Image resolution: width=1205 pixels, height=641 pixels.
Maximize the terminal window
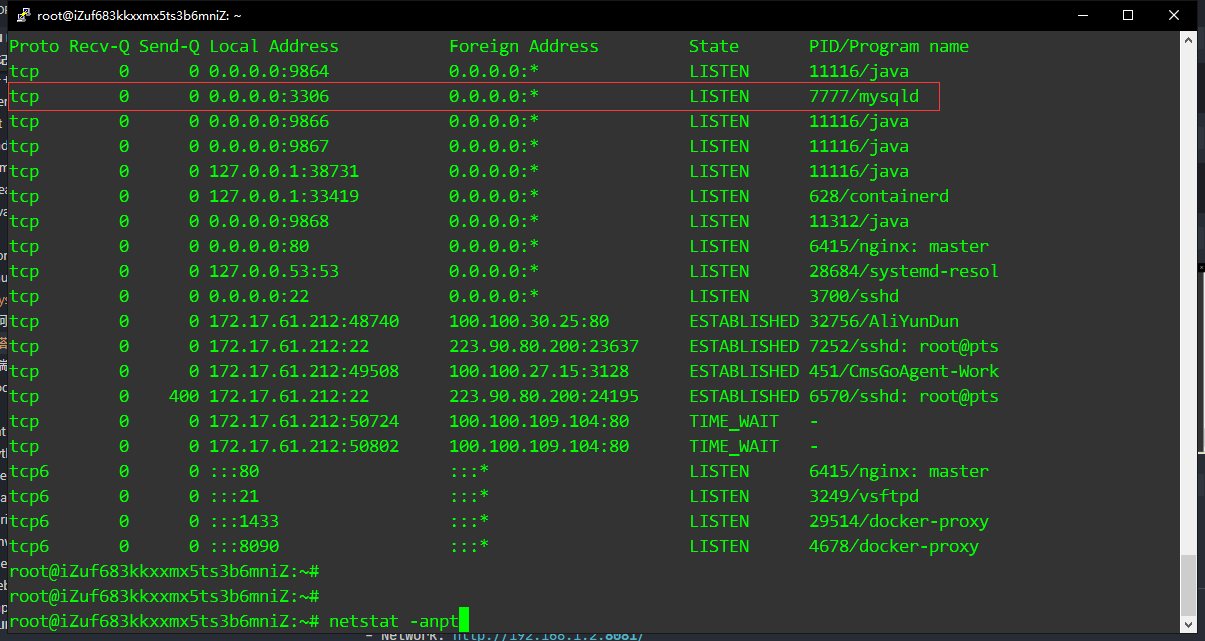1128,15
